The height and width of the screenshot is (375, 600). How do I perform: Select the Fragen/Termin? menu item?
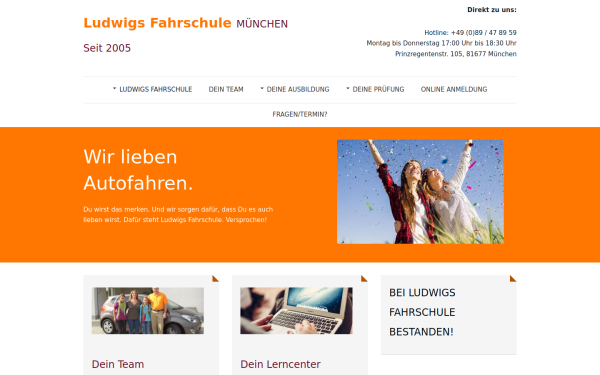point(300,114)
